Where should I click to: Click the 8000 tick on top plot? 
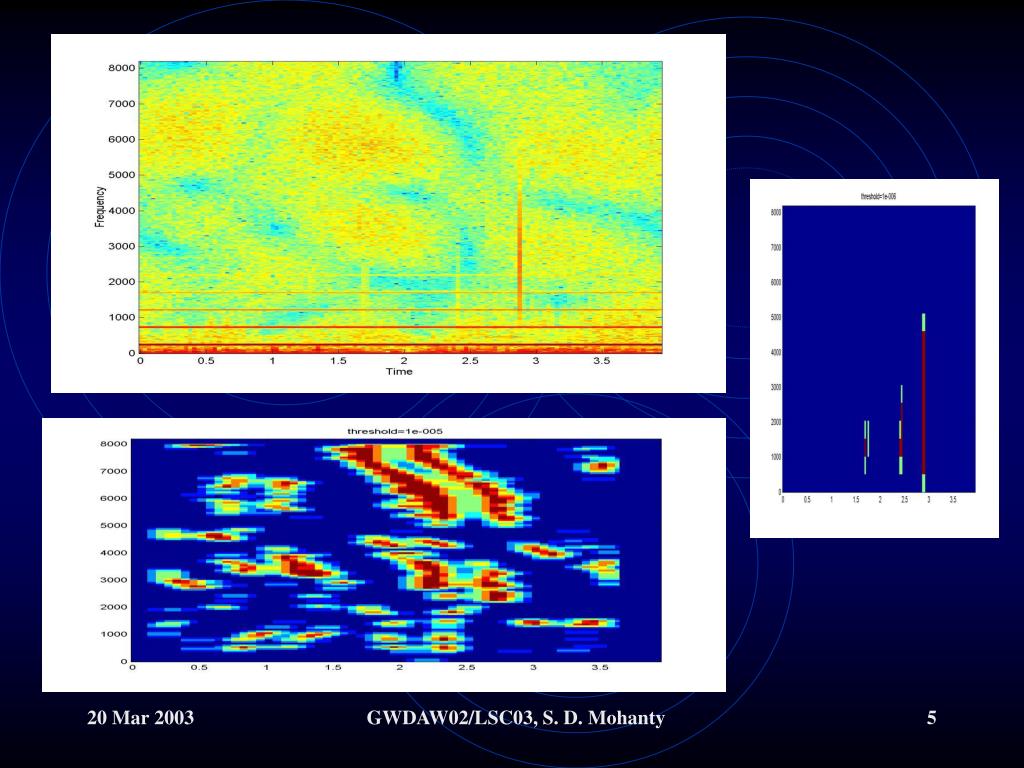(122, 68)
